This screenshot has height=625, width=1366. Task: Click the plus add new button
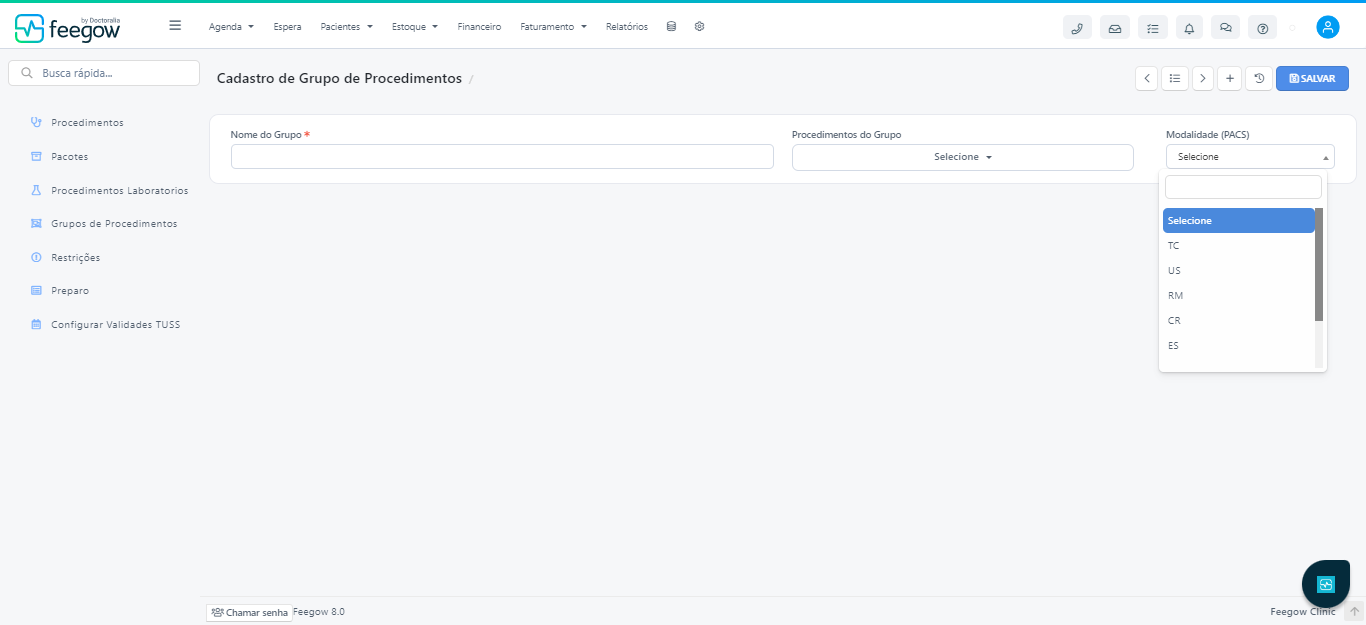(1230, 78)
